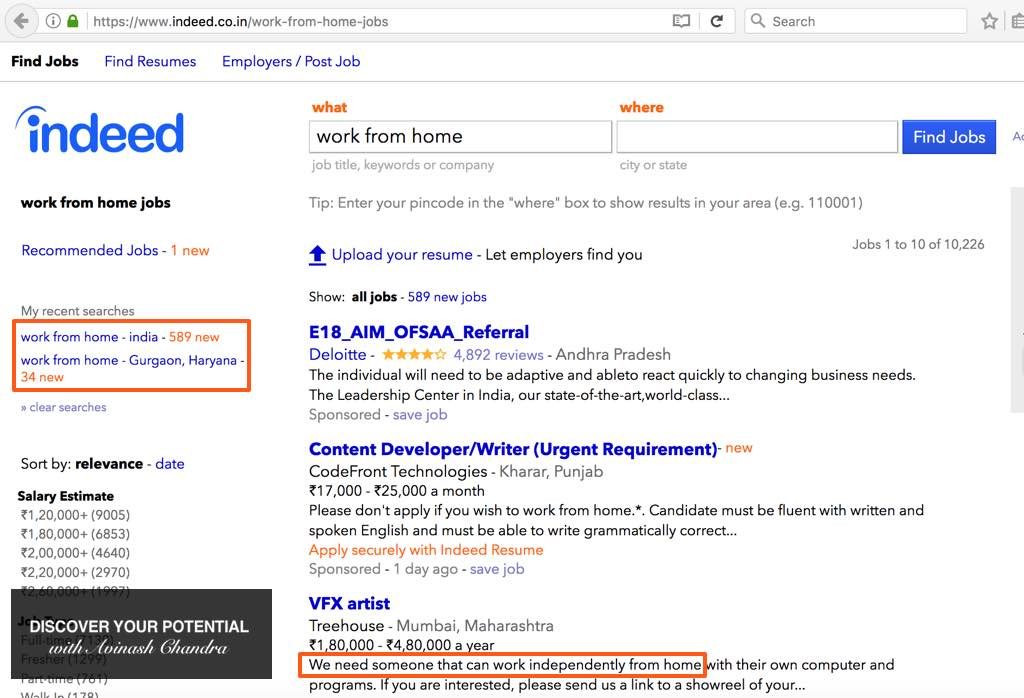Click the magnifier icon in browser search box
This screenshot has width=1024, height=698.
pyautogui.click(x=757, y=21)
